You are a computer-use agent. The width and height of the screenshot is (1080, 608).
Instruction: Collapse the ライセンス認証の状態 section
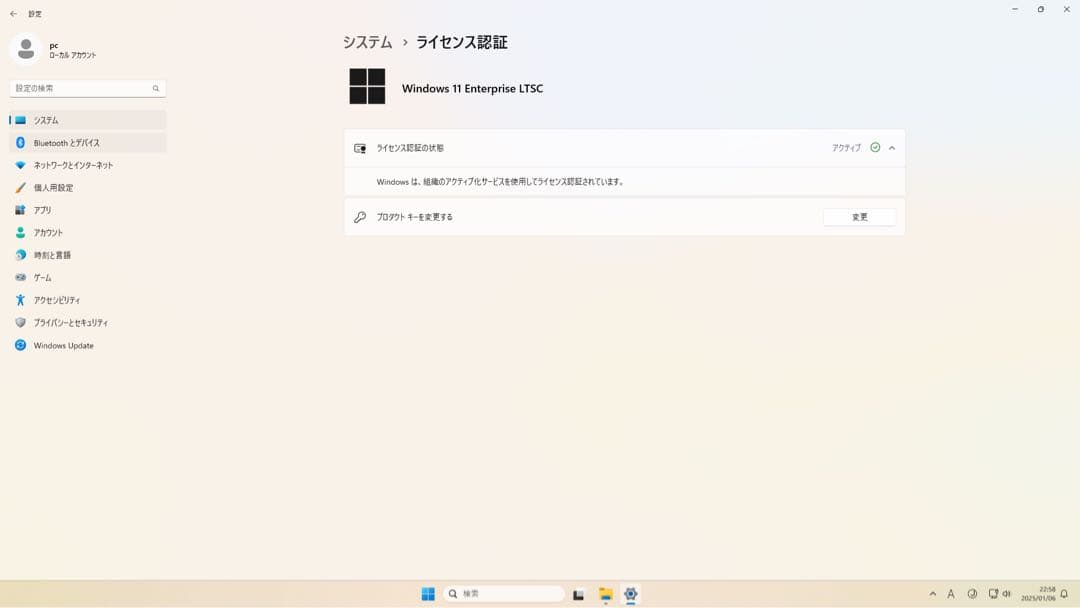tap(891, 146)
